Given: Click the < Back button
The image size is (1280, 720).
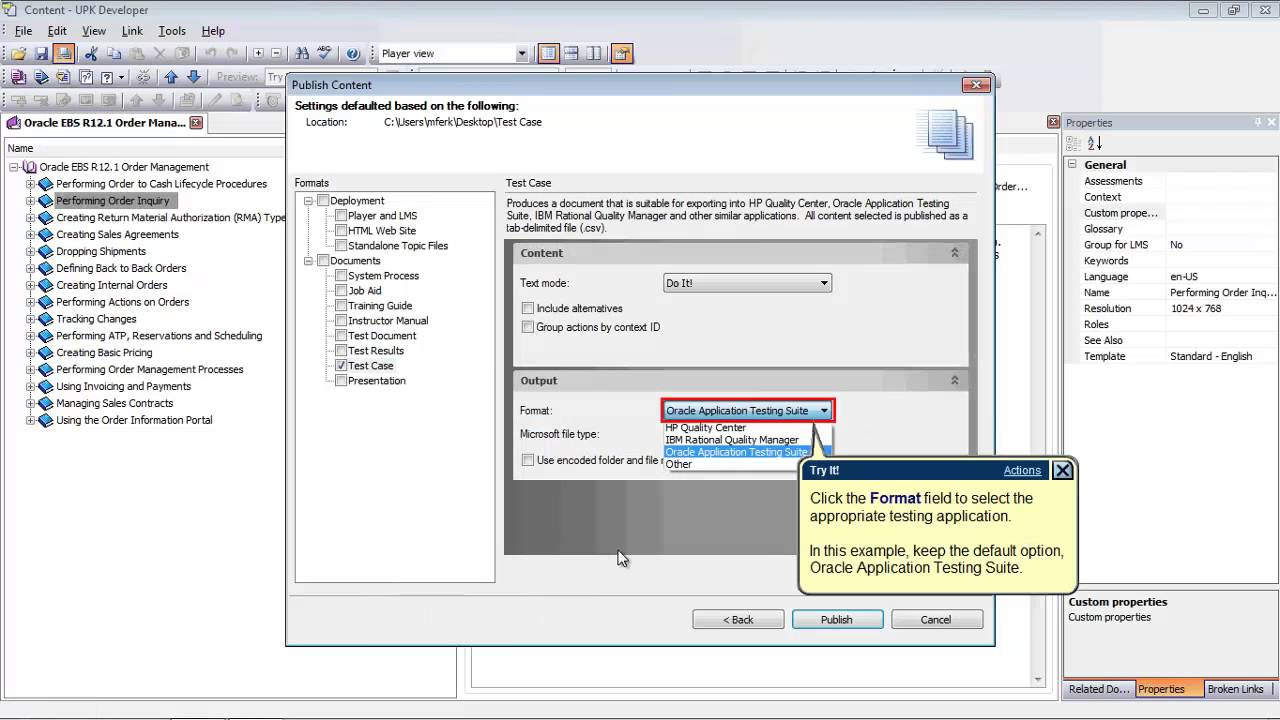Looking at the screenshot, I should click(738, 620).
